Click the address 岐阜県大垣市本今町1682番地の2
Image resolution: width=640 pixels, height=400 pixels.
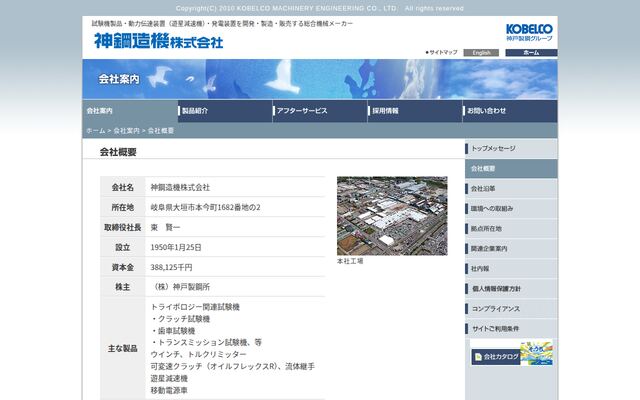click(x=205, y=207)
